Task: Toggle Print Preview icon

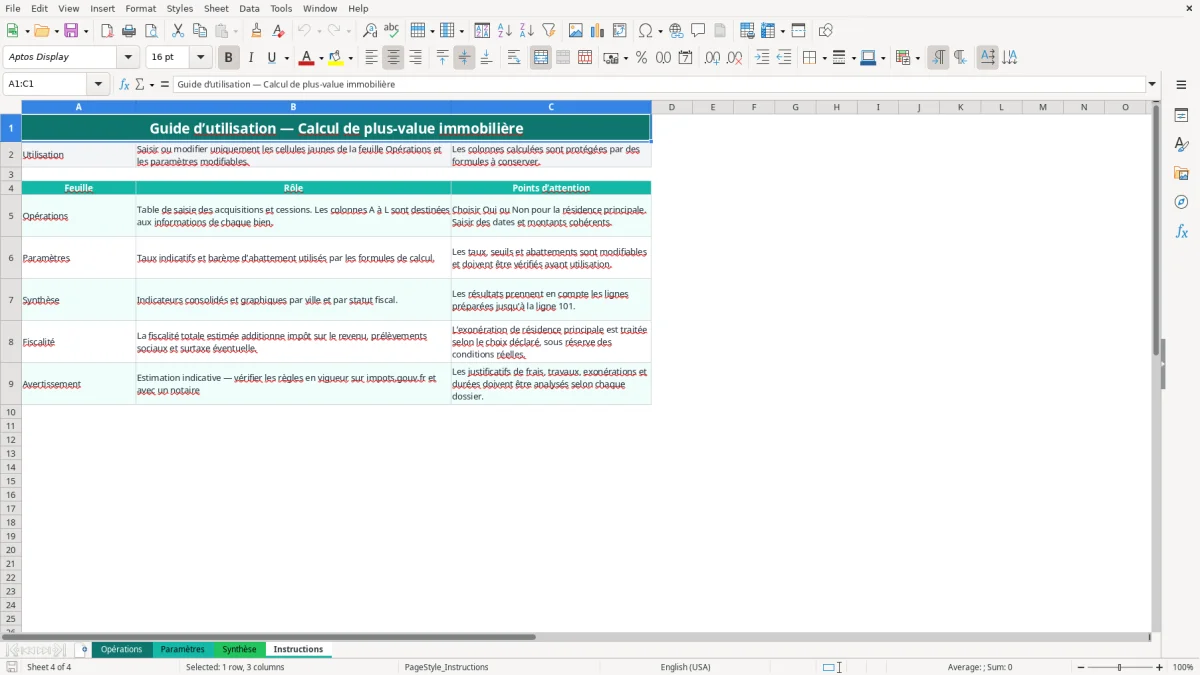Action: 151,31
